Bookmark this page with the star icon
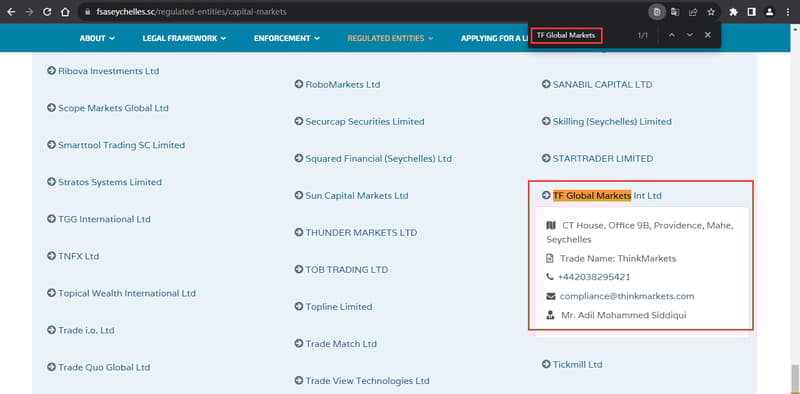The width and height of the screenshot is (800, 394). click(711, 12)
